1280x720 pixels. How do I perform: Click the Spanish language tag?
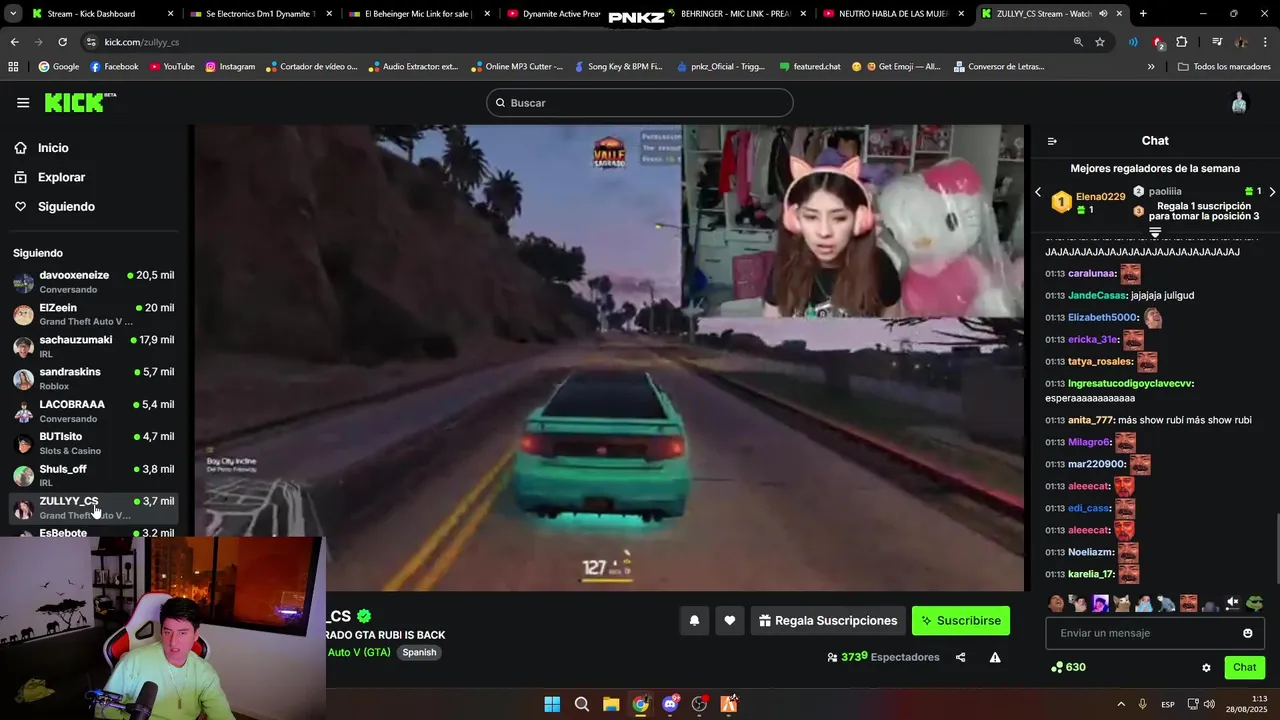pyautogui.click(x=419, y=652)
